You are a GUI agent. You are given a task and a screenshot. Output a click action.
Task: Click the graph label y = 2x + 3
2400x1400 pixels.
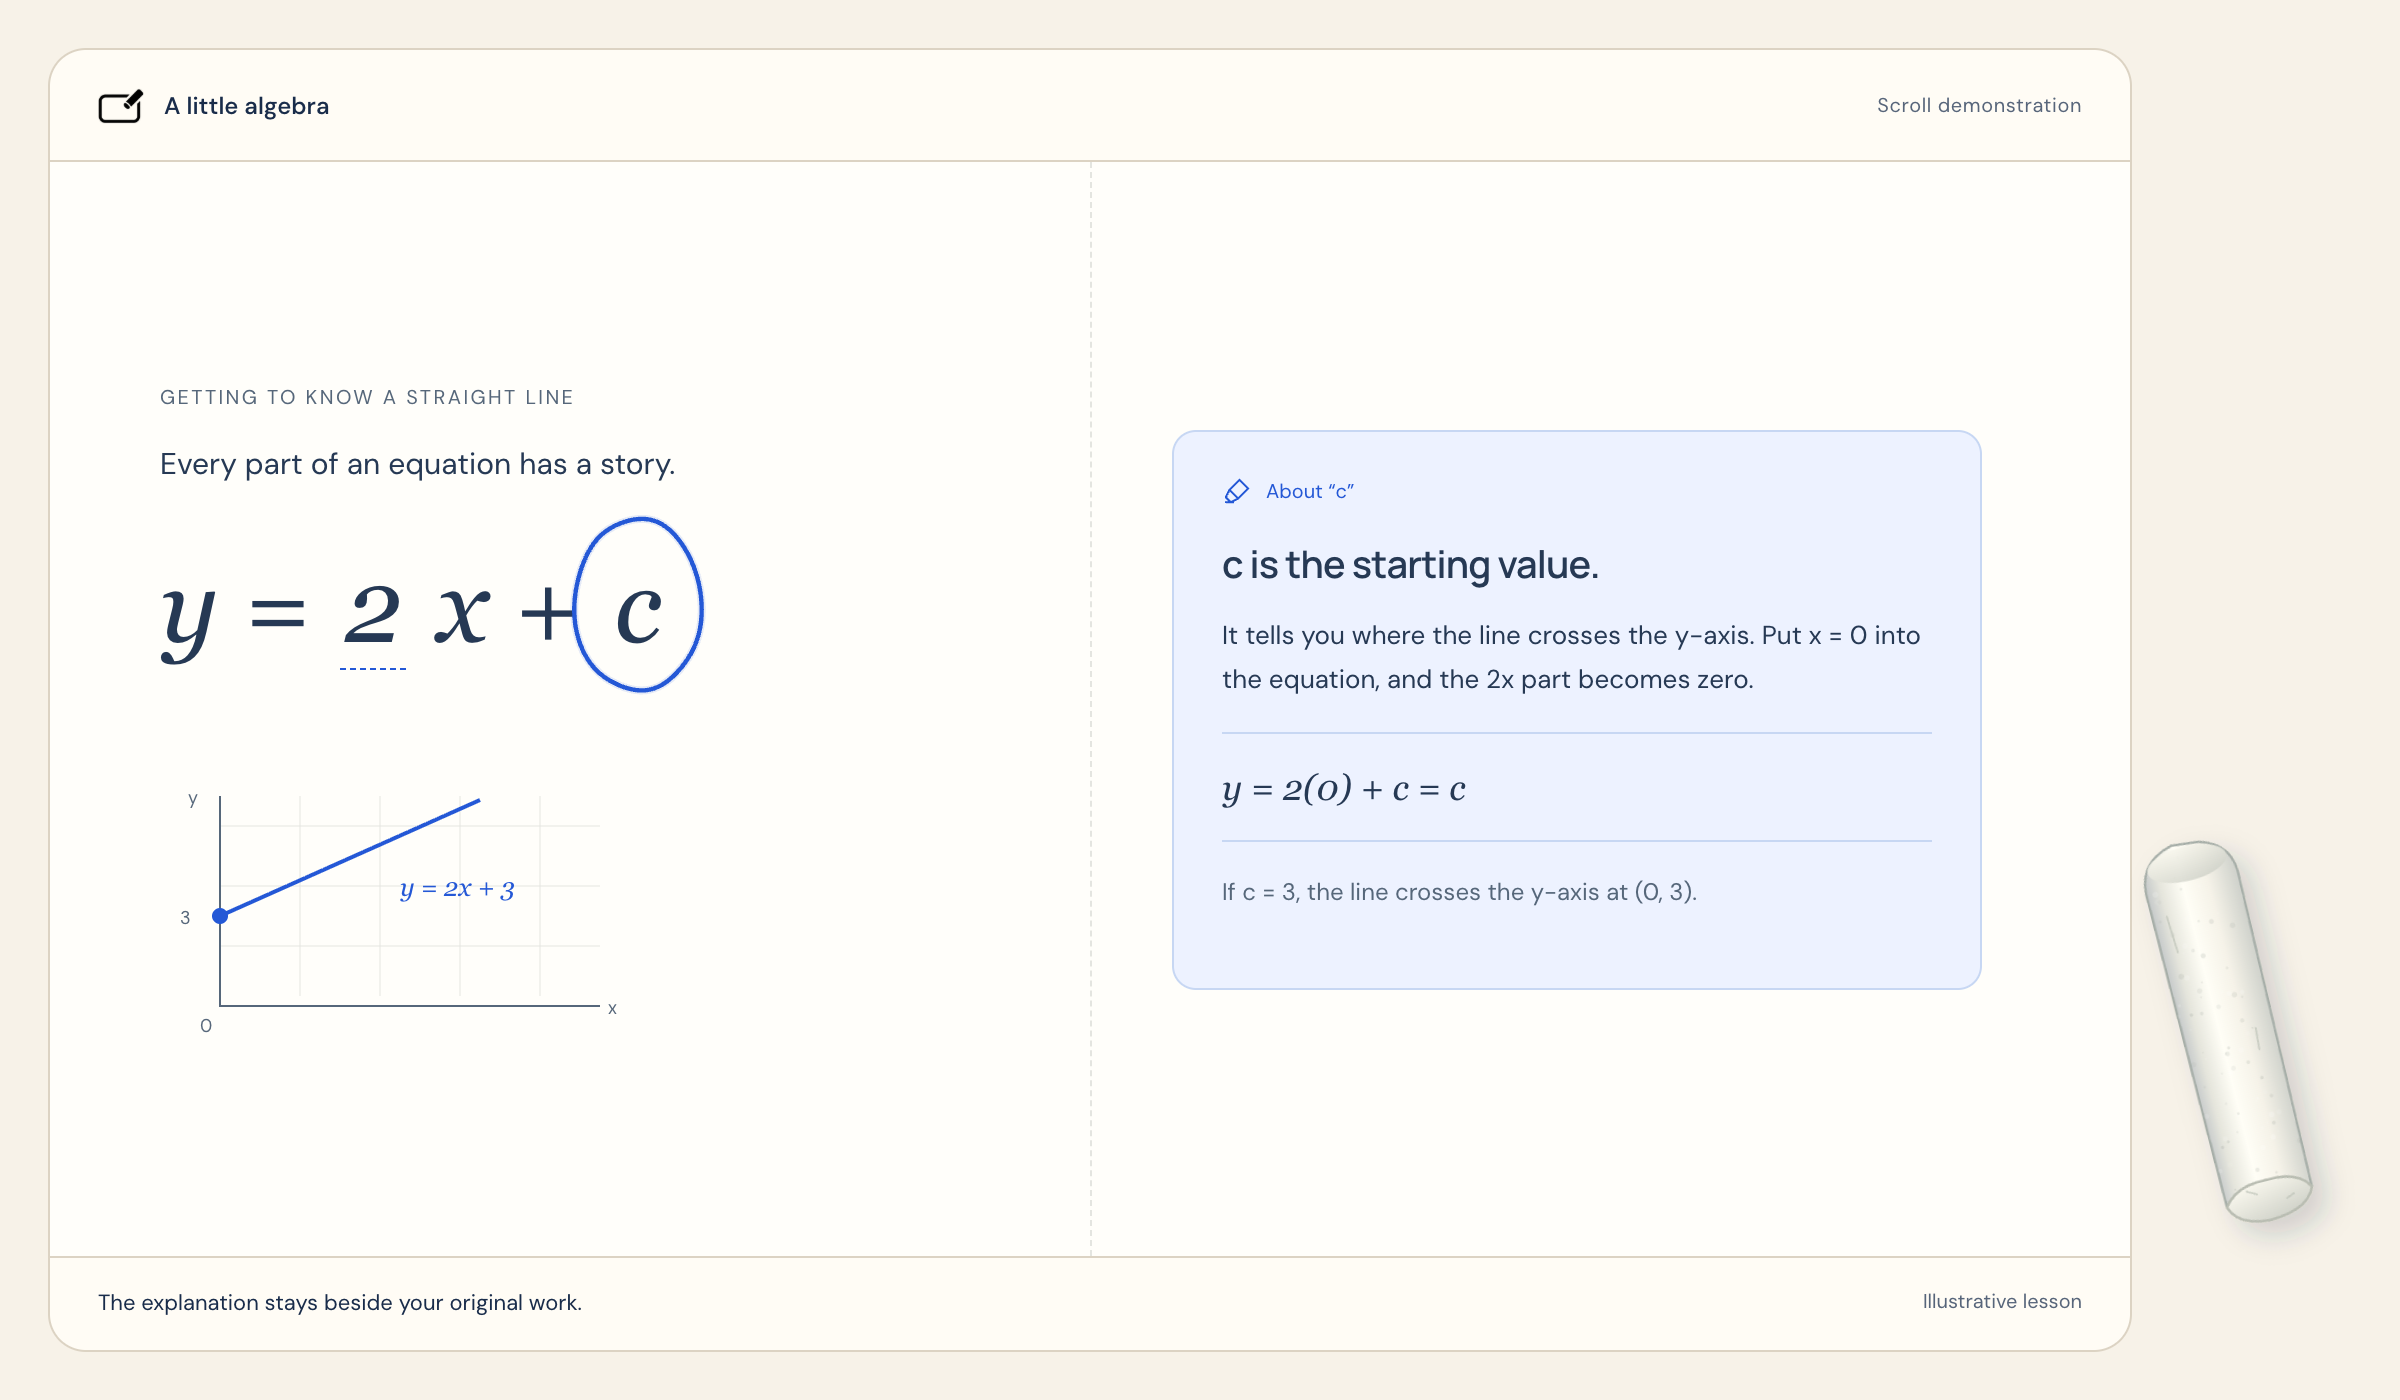[457, 889]
